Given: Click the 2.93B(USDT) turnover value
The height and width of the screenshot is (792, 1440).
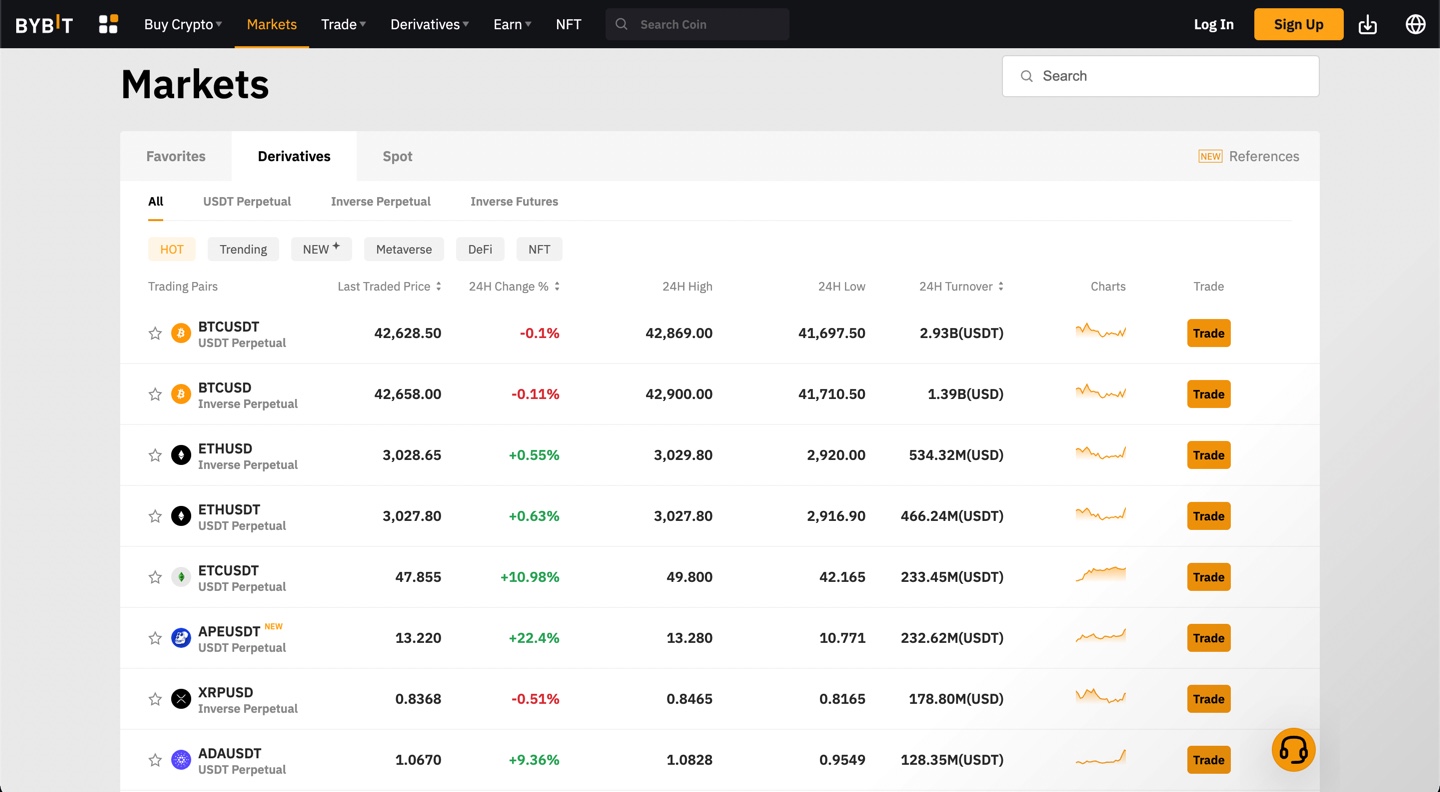Looking at the screenshot, I should pos(962,333).
